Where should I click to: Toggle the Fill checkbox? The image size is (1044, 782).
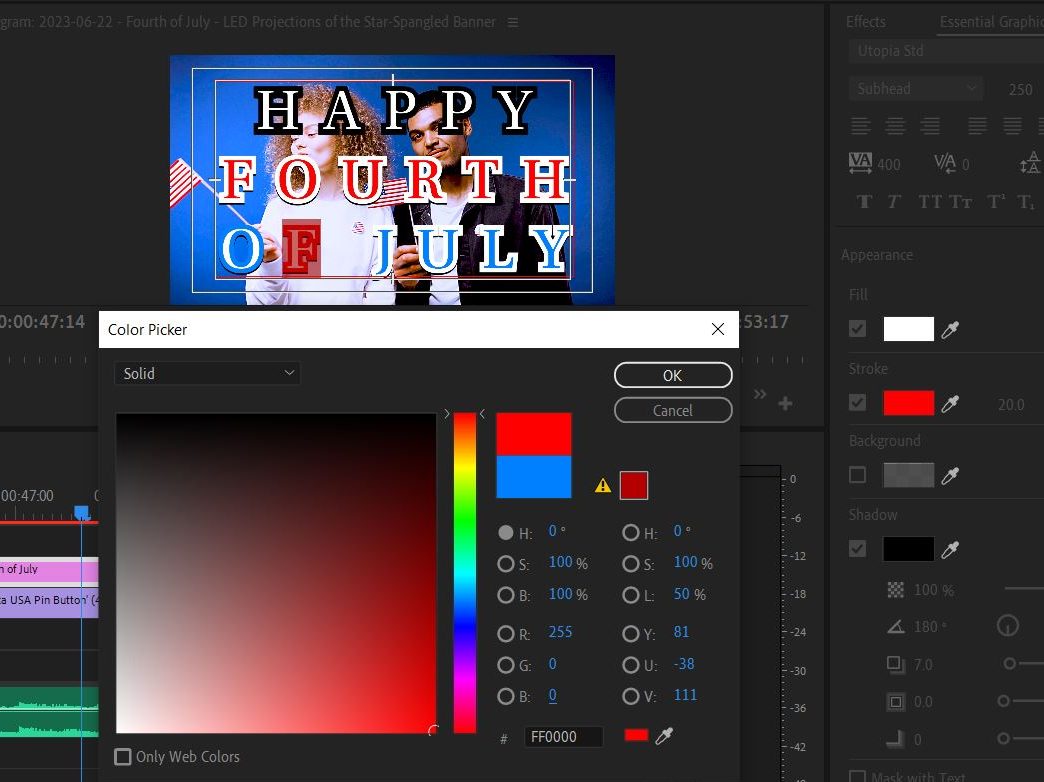point(858,329)
